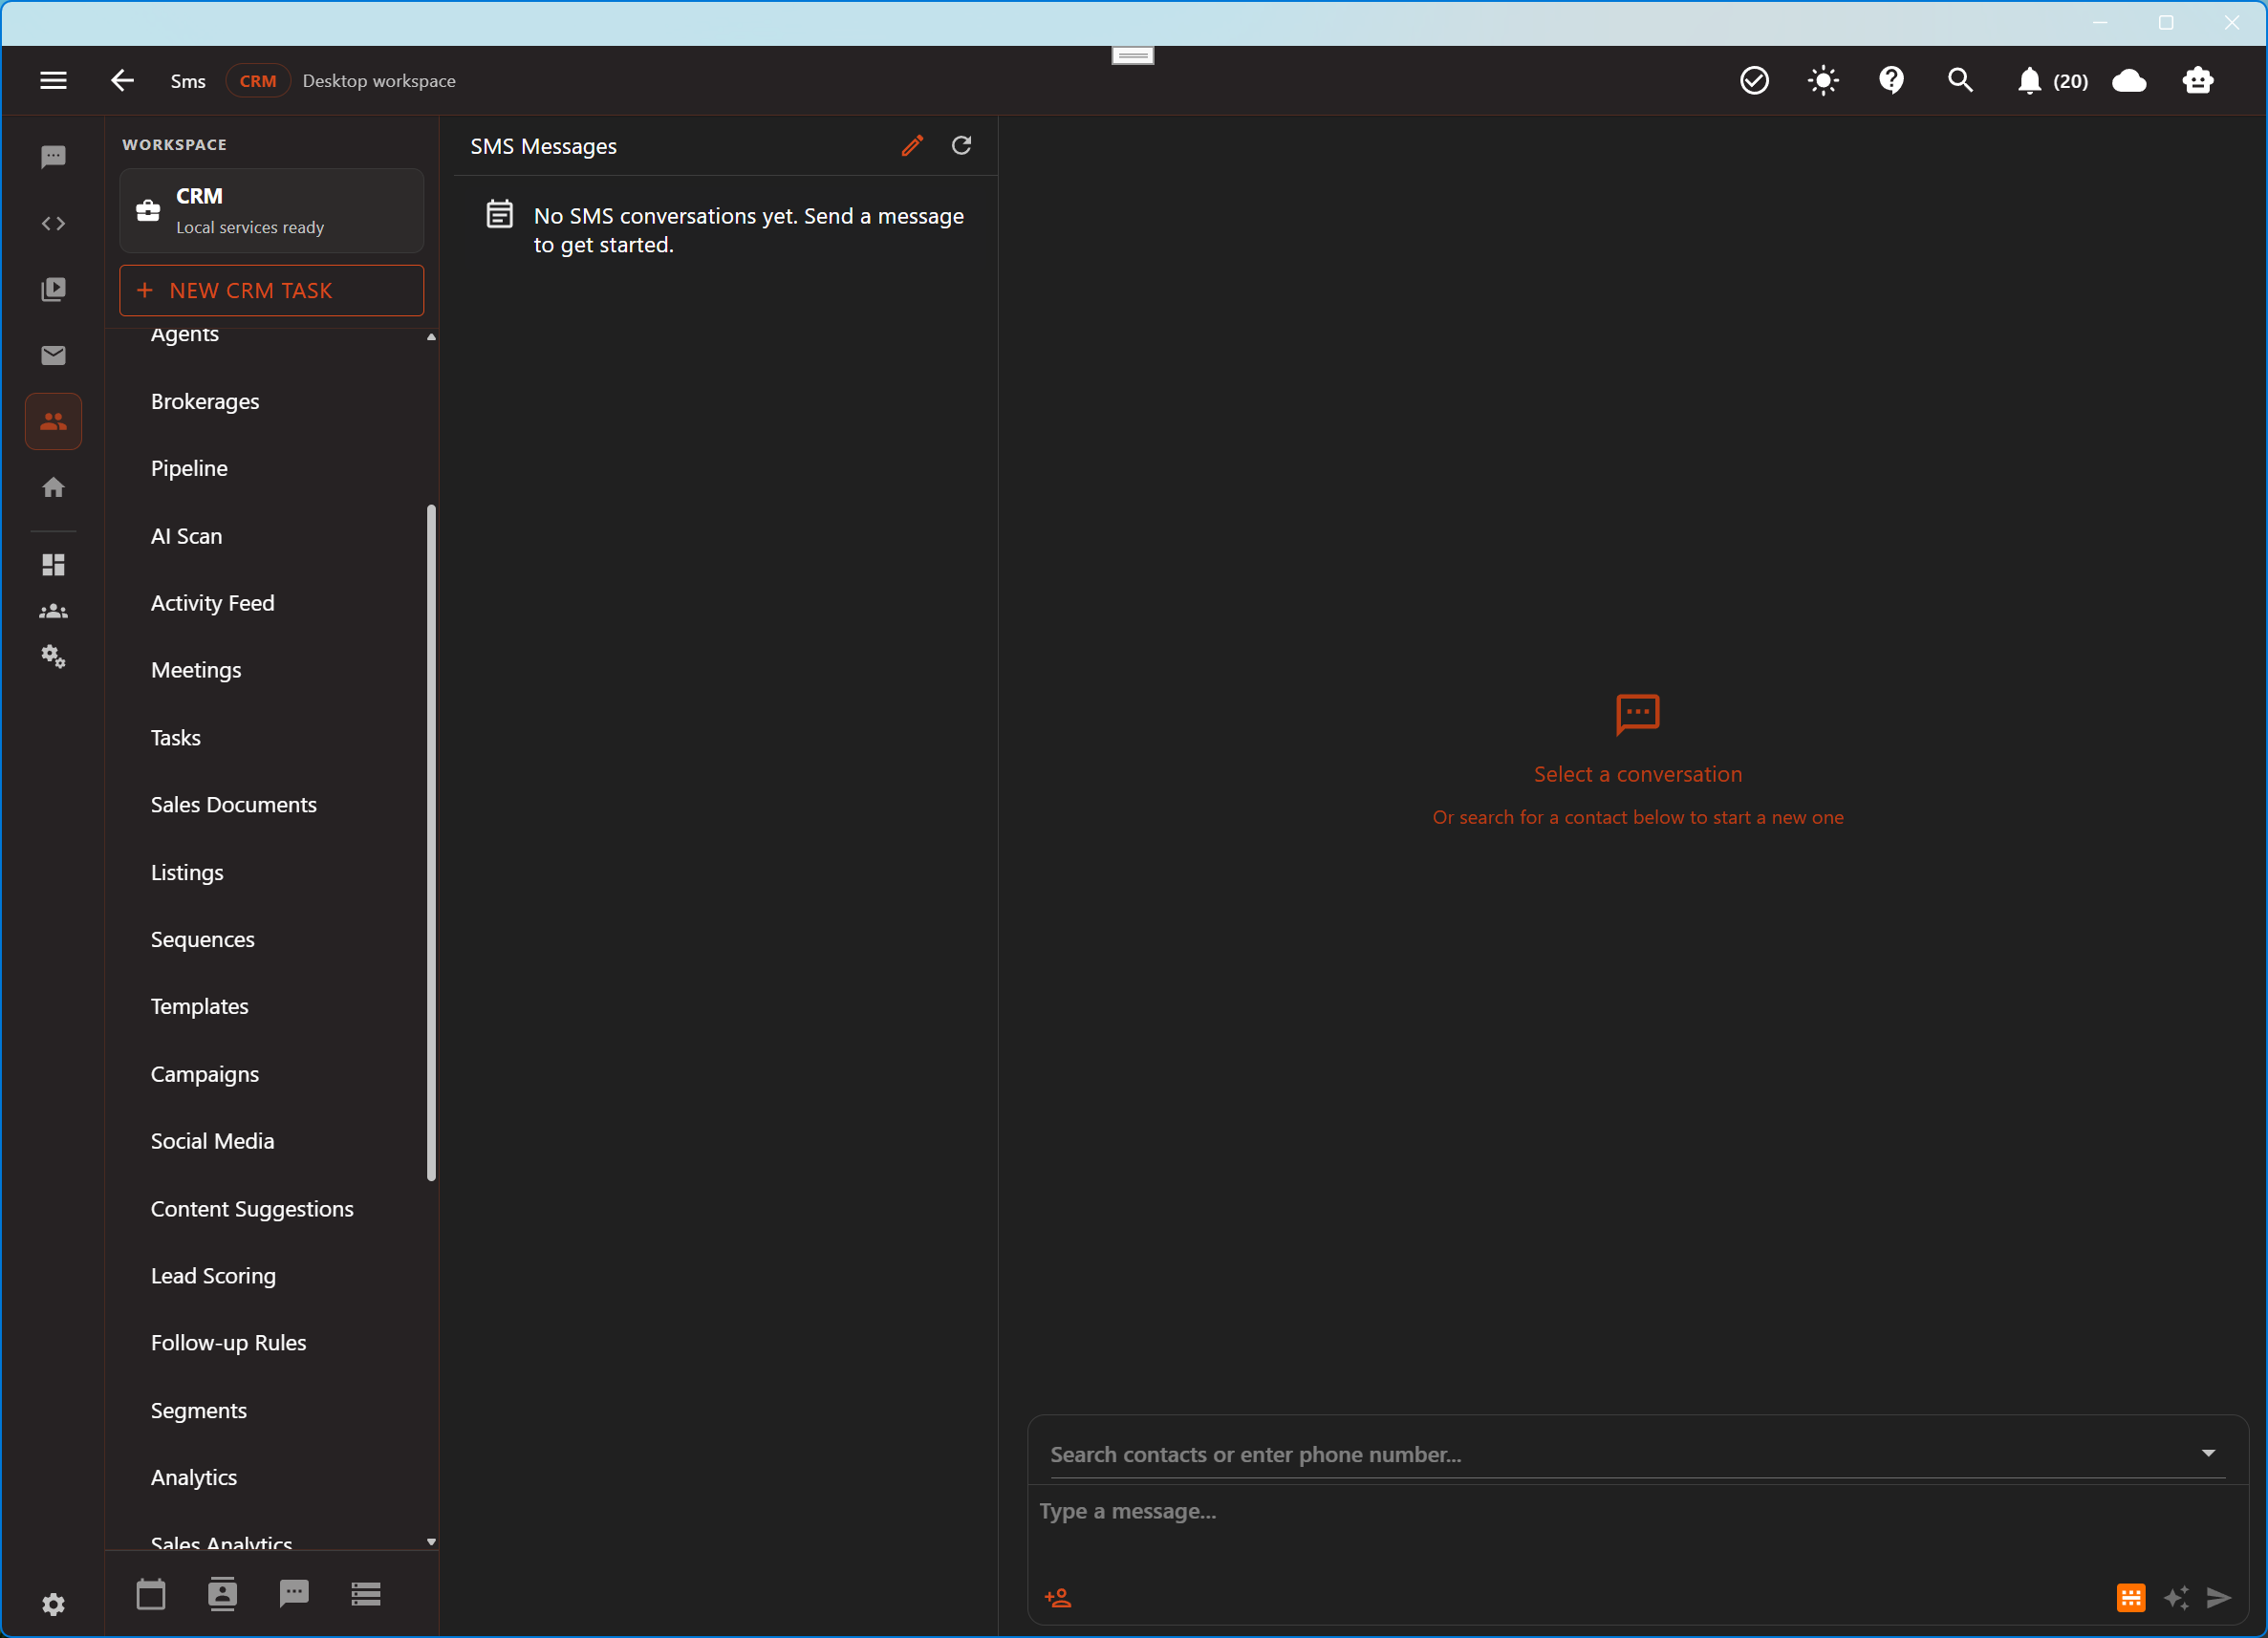Open the help question mark icon
Viewport: 2268px width, 1638px height.
click(x=1891, y=80)
